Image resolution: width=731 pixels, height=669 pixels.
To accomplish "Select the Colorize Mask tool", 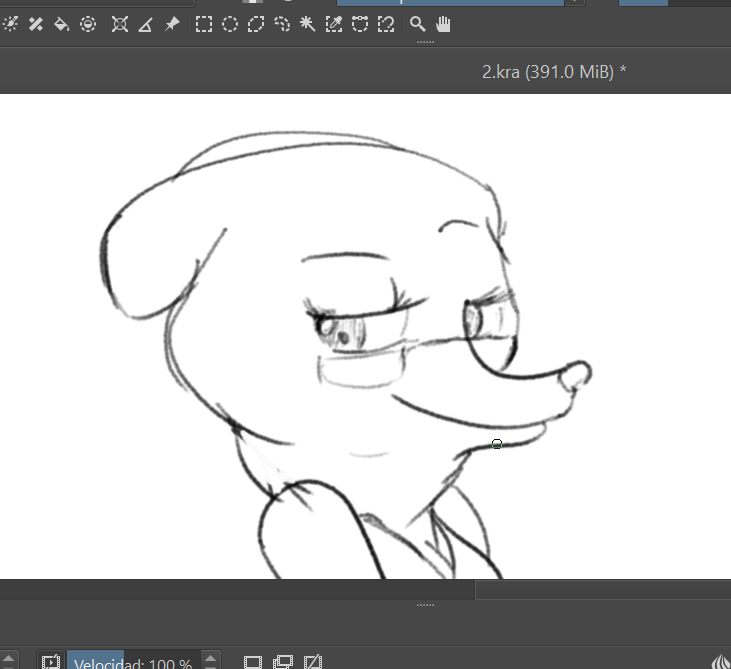I will pos(10,24).
